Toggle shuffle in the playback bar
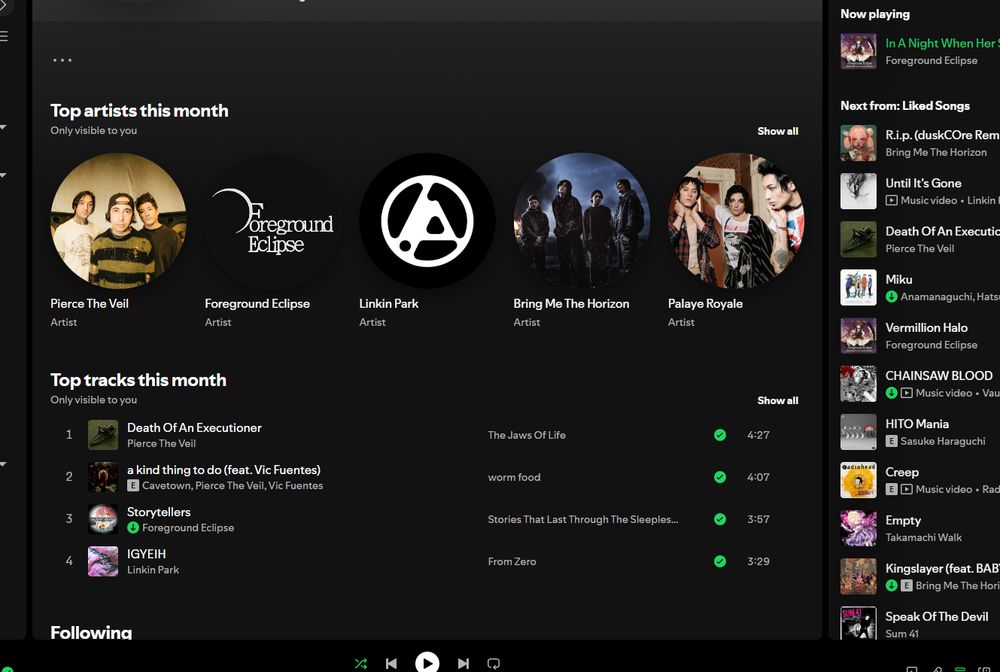 click(x=360, y=663)
